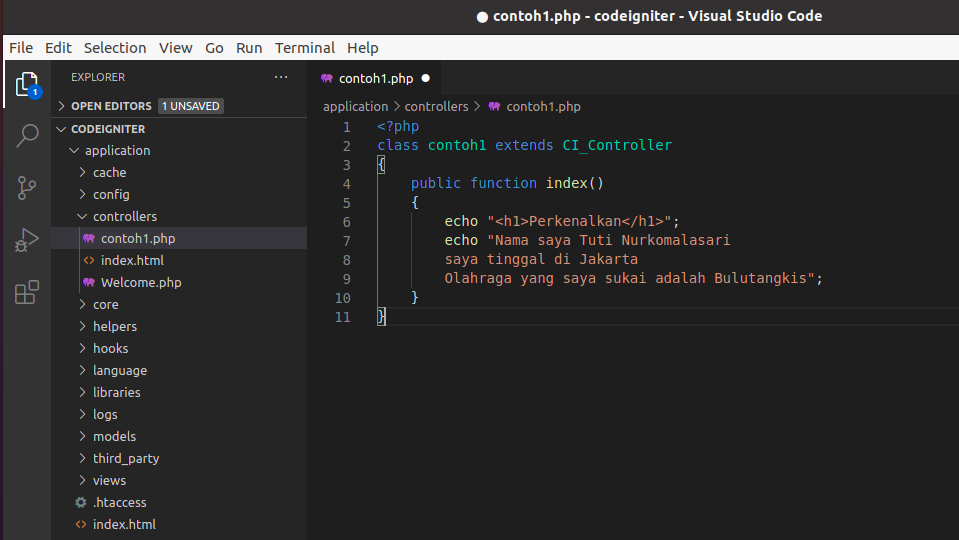Click line number 11 in gutter
The image size is (959, 540).
pos(342,317)
